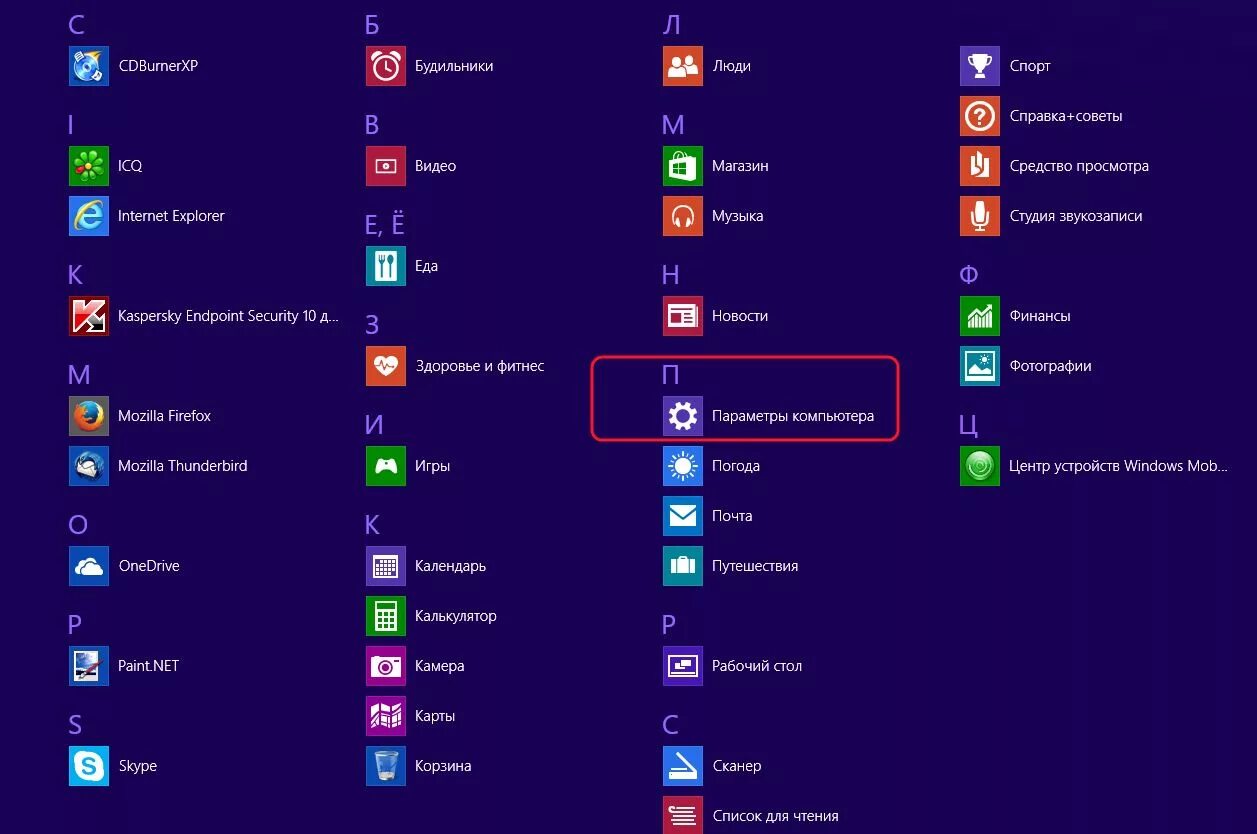Click the "Е, Ё" group header
The width and height of the screenshot is (1257, 834).
point(385,225)
